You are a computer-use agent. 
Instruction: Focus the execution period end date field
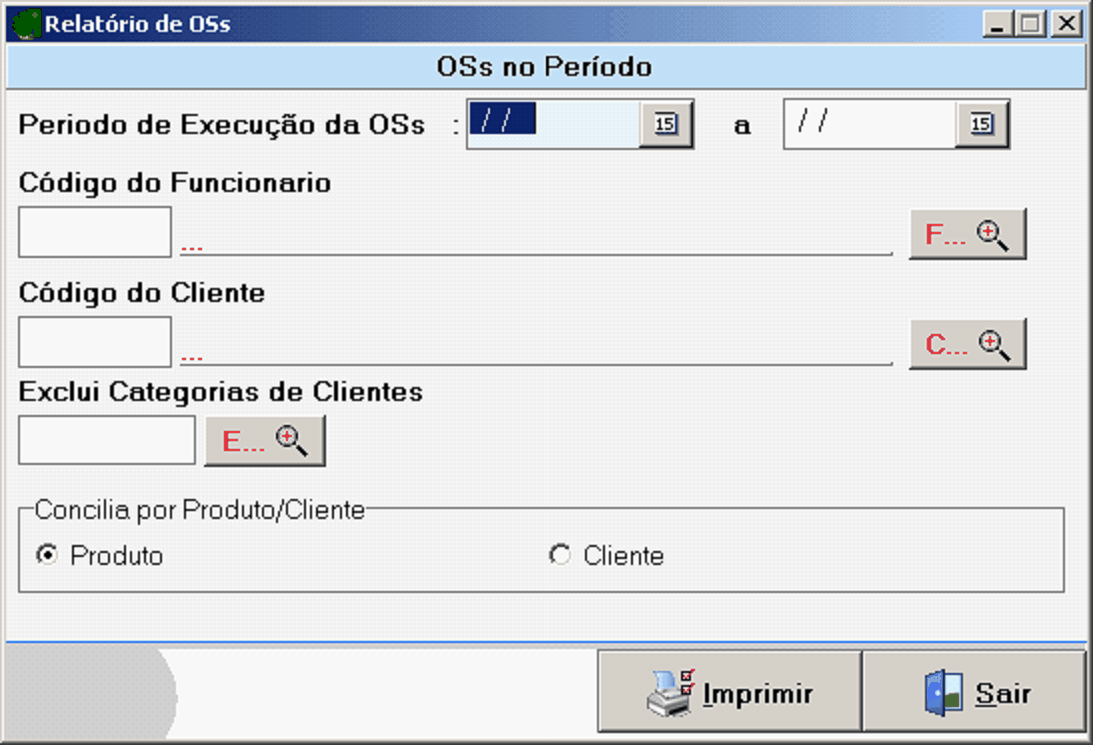click(868, 124)
